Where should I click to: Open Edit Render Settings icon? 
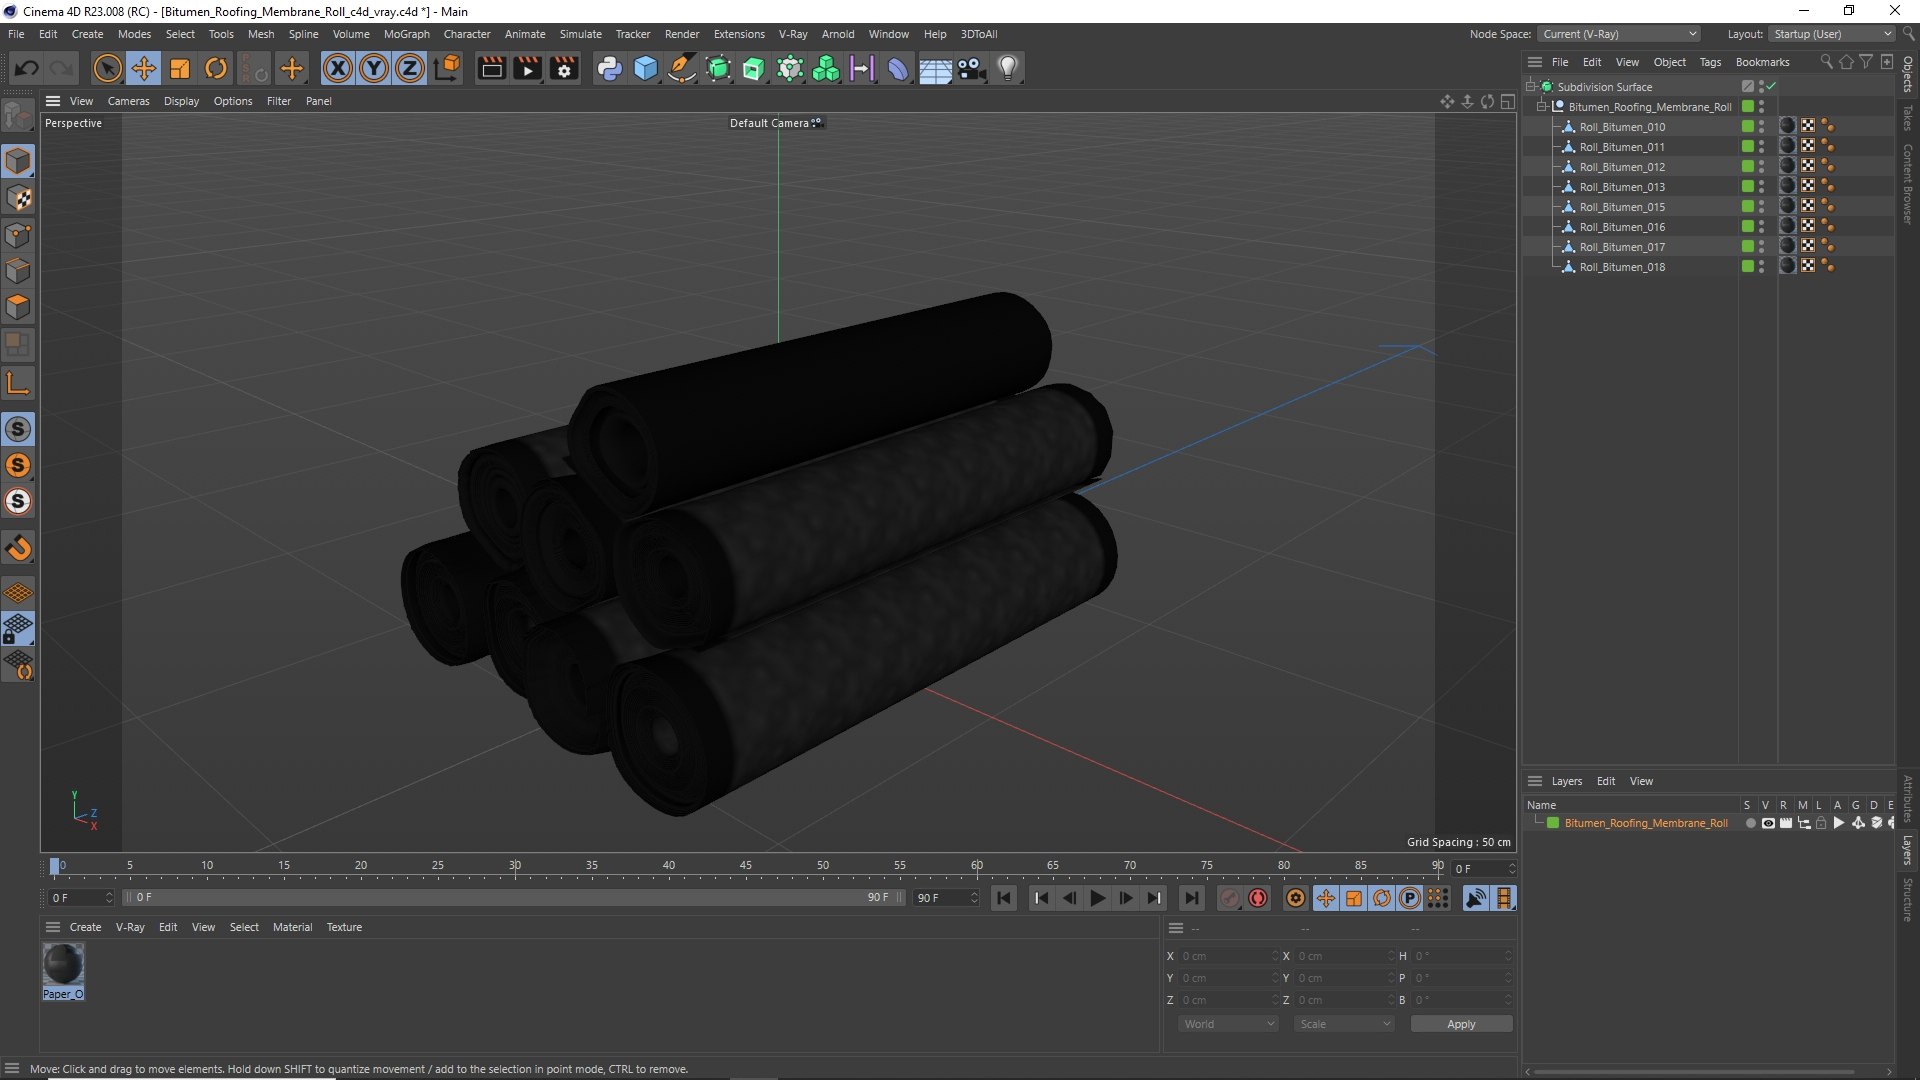tap(565, 68)
